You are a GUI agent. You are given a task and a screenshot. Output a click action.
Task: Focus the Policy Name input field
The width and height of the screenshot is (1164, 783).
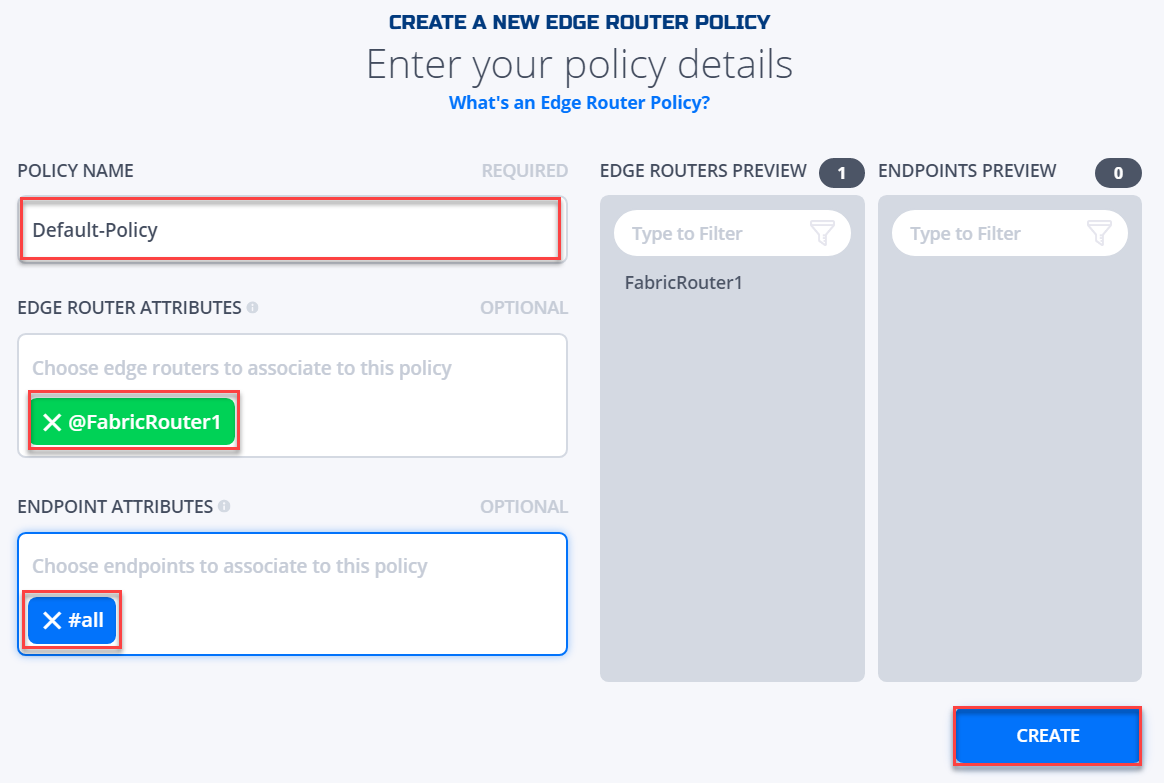pos(292,229)
